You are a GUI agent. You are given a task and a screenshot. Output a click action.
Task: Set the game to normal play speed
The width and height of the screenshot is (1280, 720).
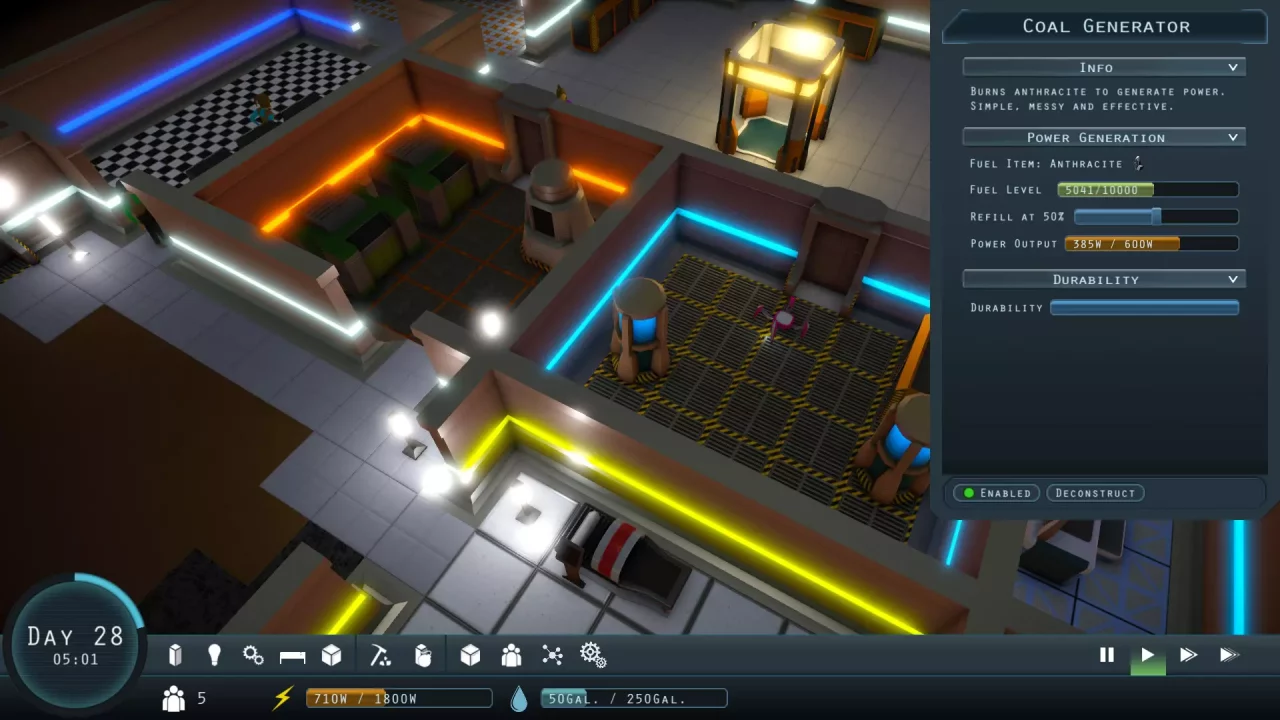1147,655
